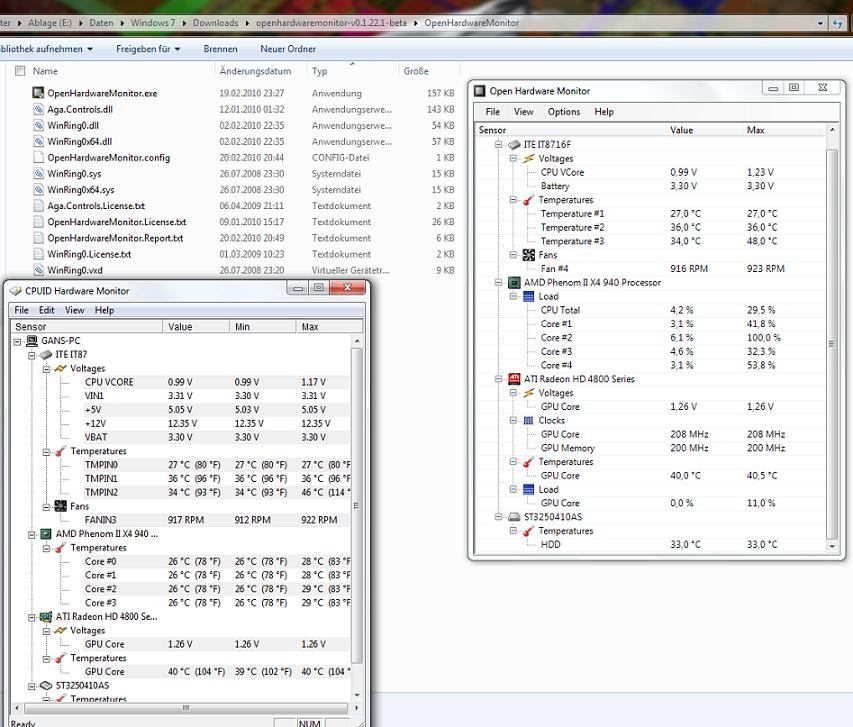Screen dimensions: 853x727
Task: Click the ITE IT8716F chip icon
Action: point(514,145)
